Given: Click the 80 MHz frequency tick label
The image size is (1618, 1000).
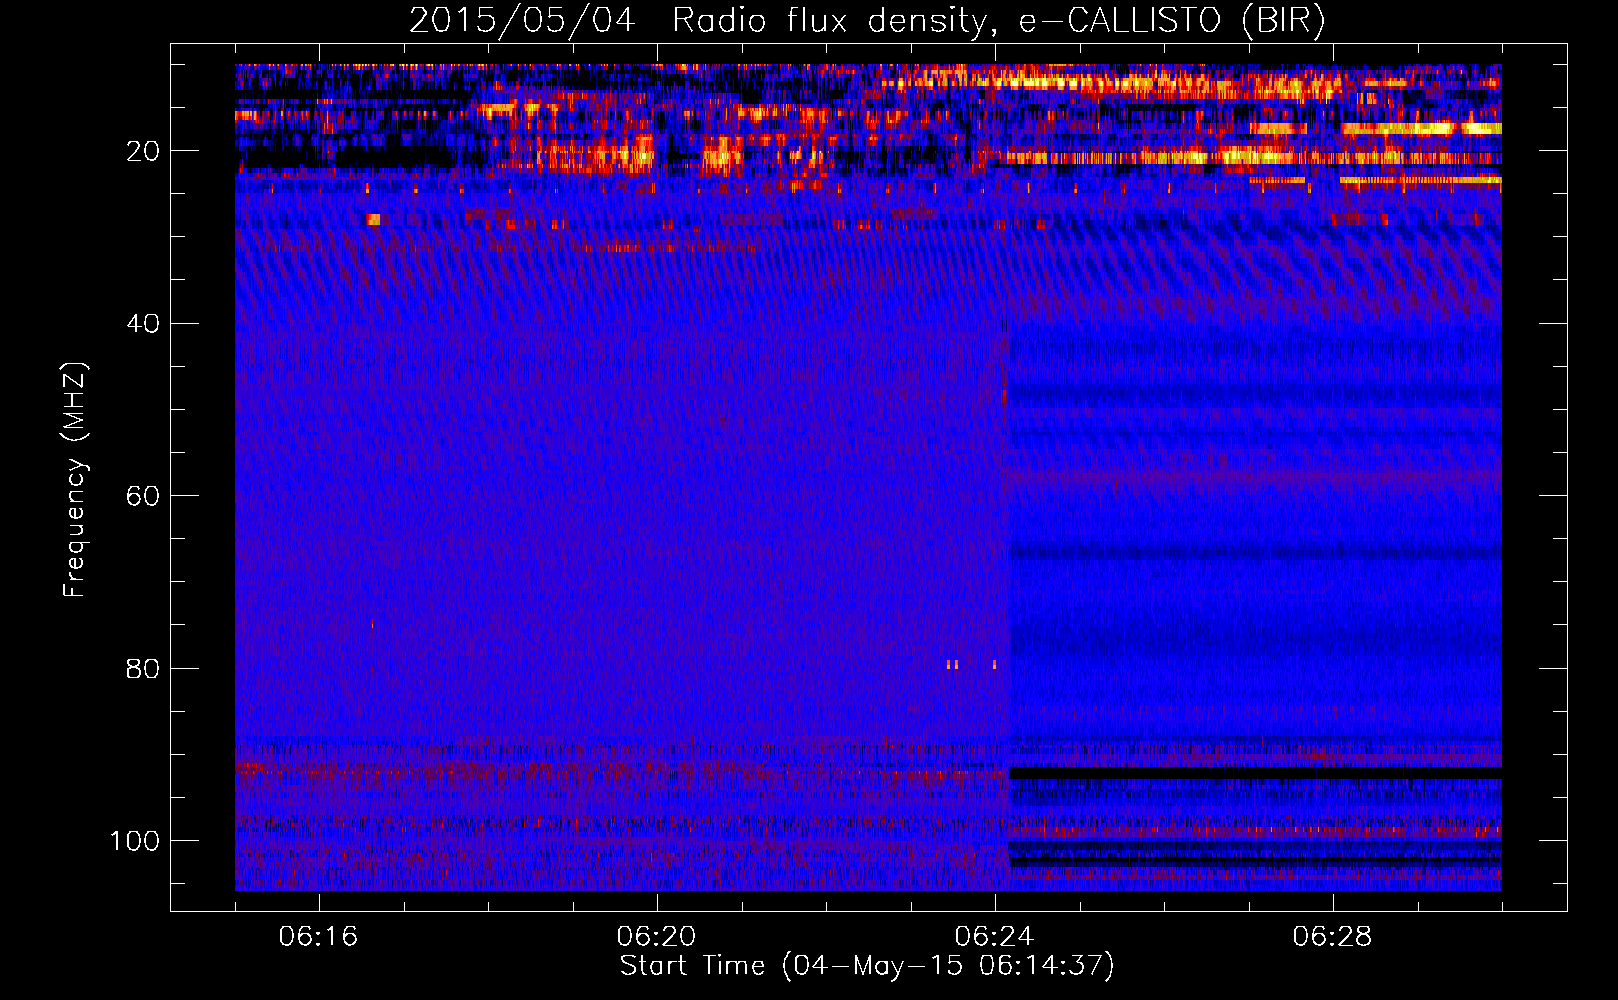Looking at the screenshot, I should click(143, 669).
